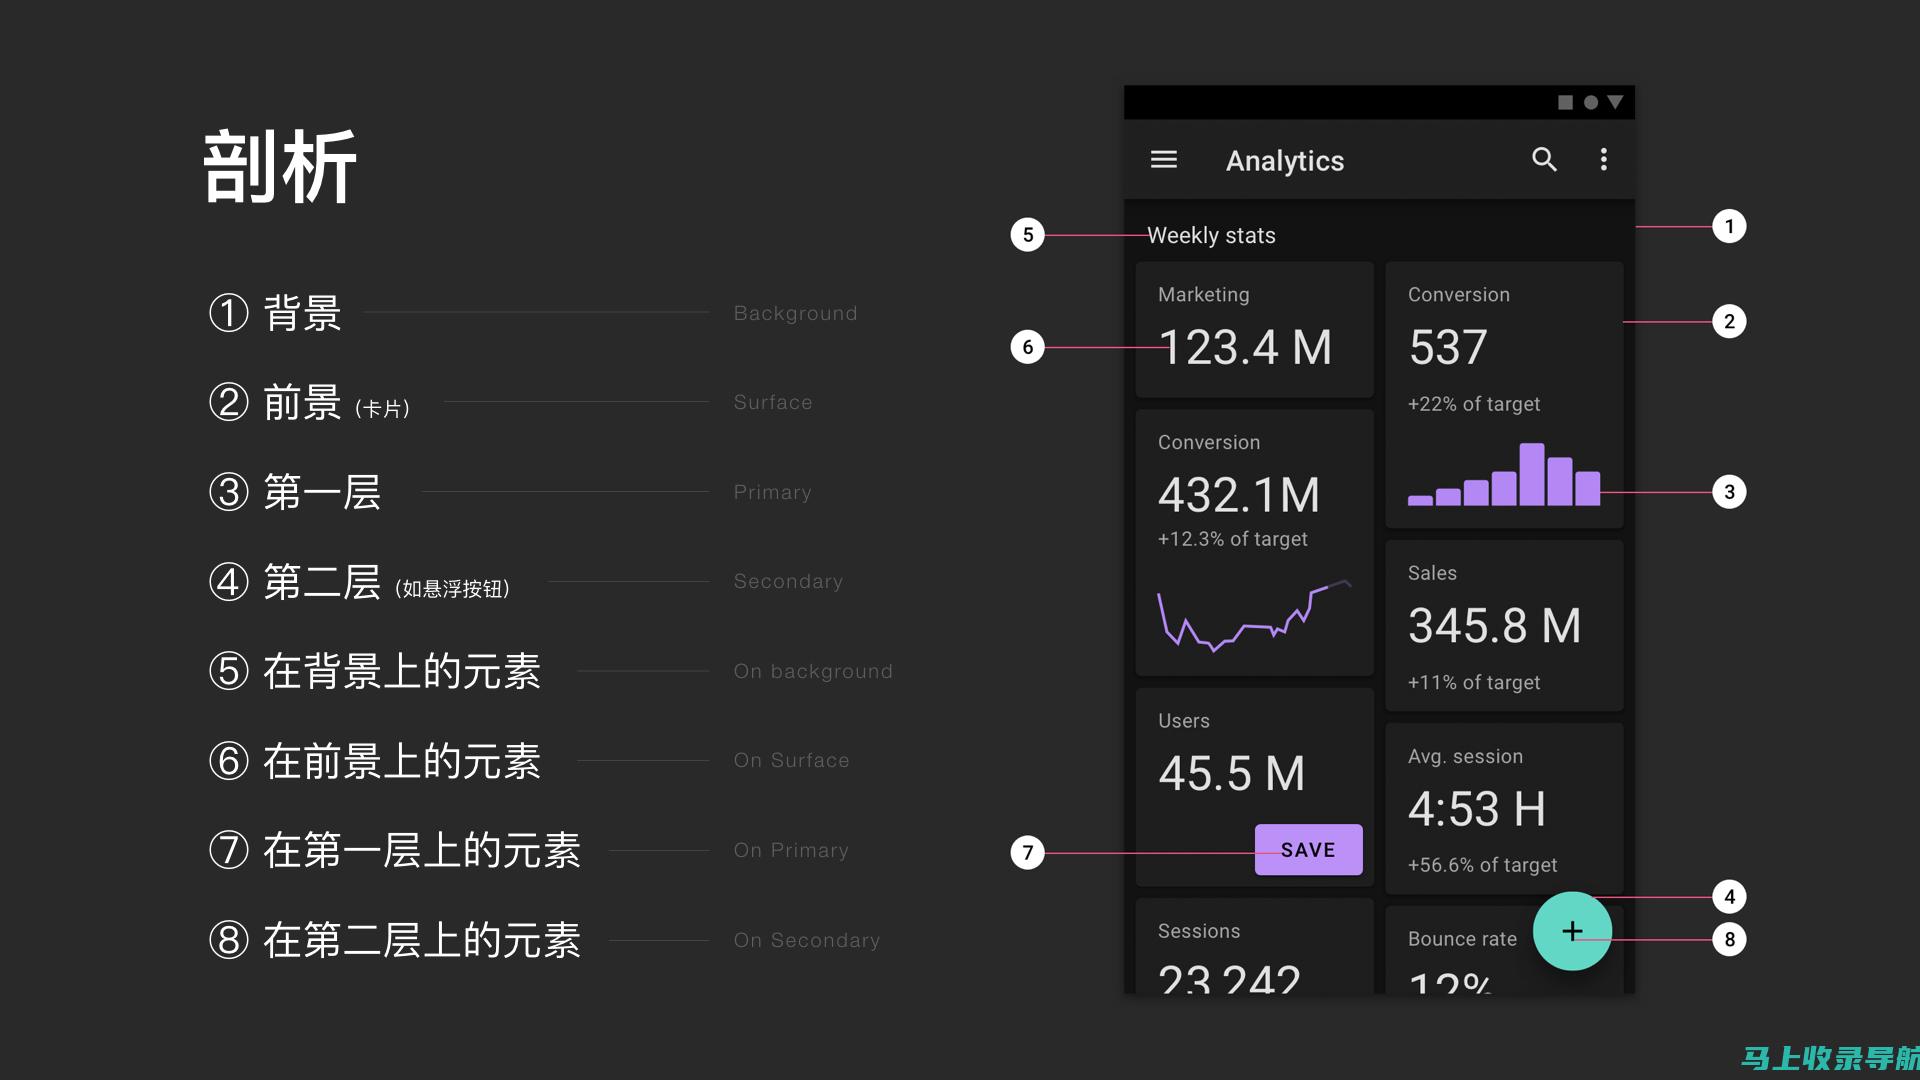Click the ⑧ 在第二层上的元素 legend entry
Screen dimensions: 1920x1080
pos(395,940)
